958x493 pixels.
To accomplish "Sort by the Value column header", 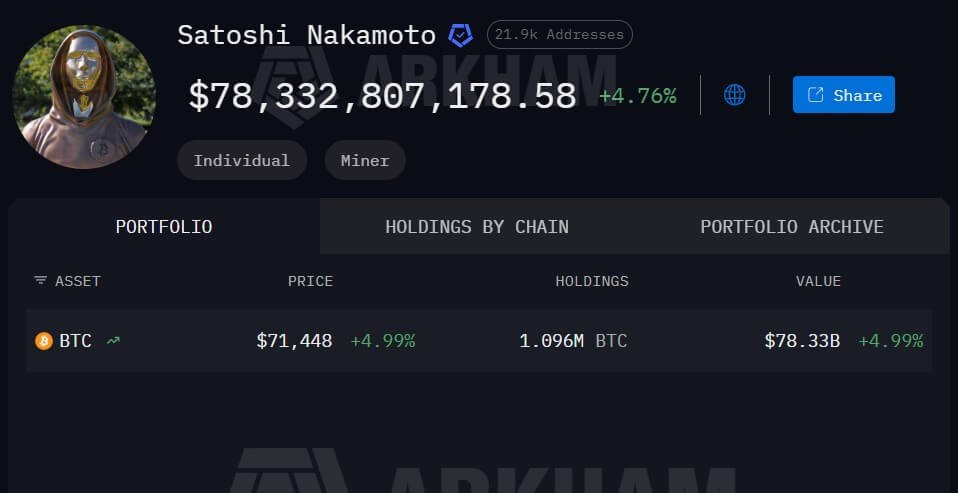I will pyautogui.click(x=818, y=281).
